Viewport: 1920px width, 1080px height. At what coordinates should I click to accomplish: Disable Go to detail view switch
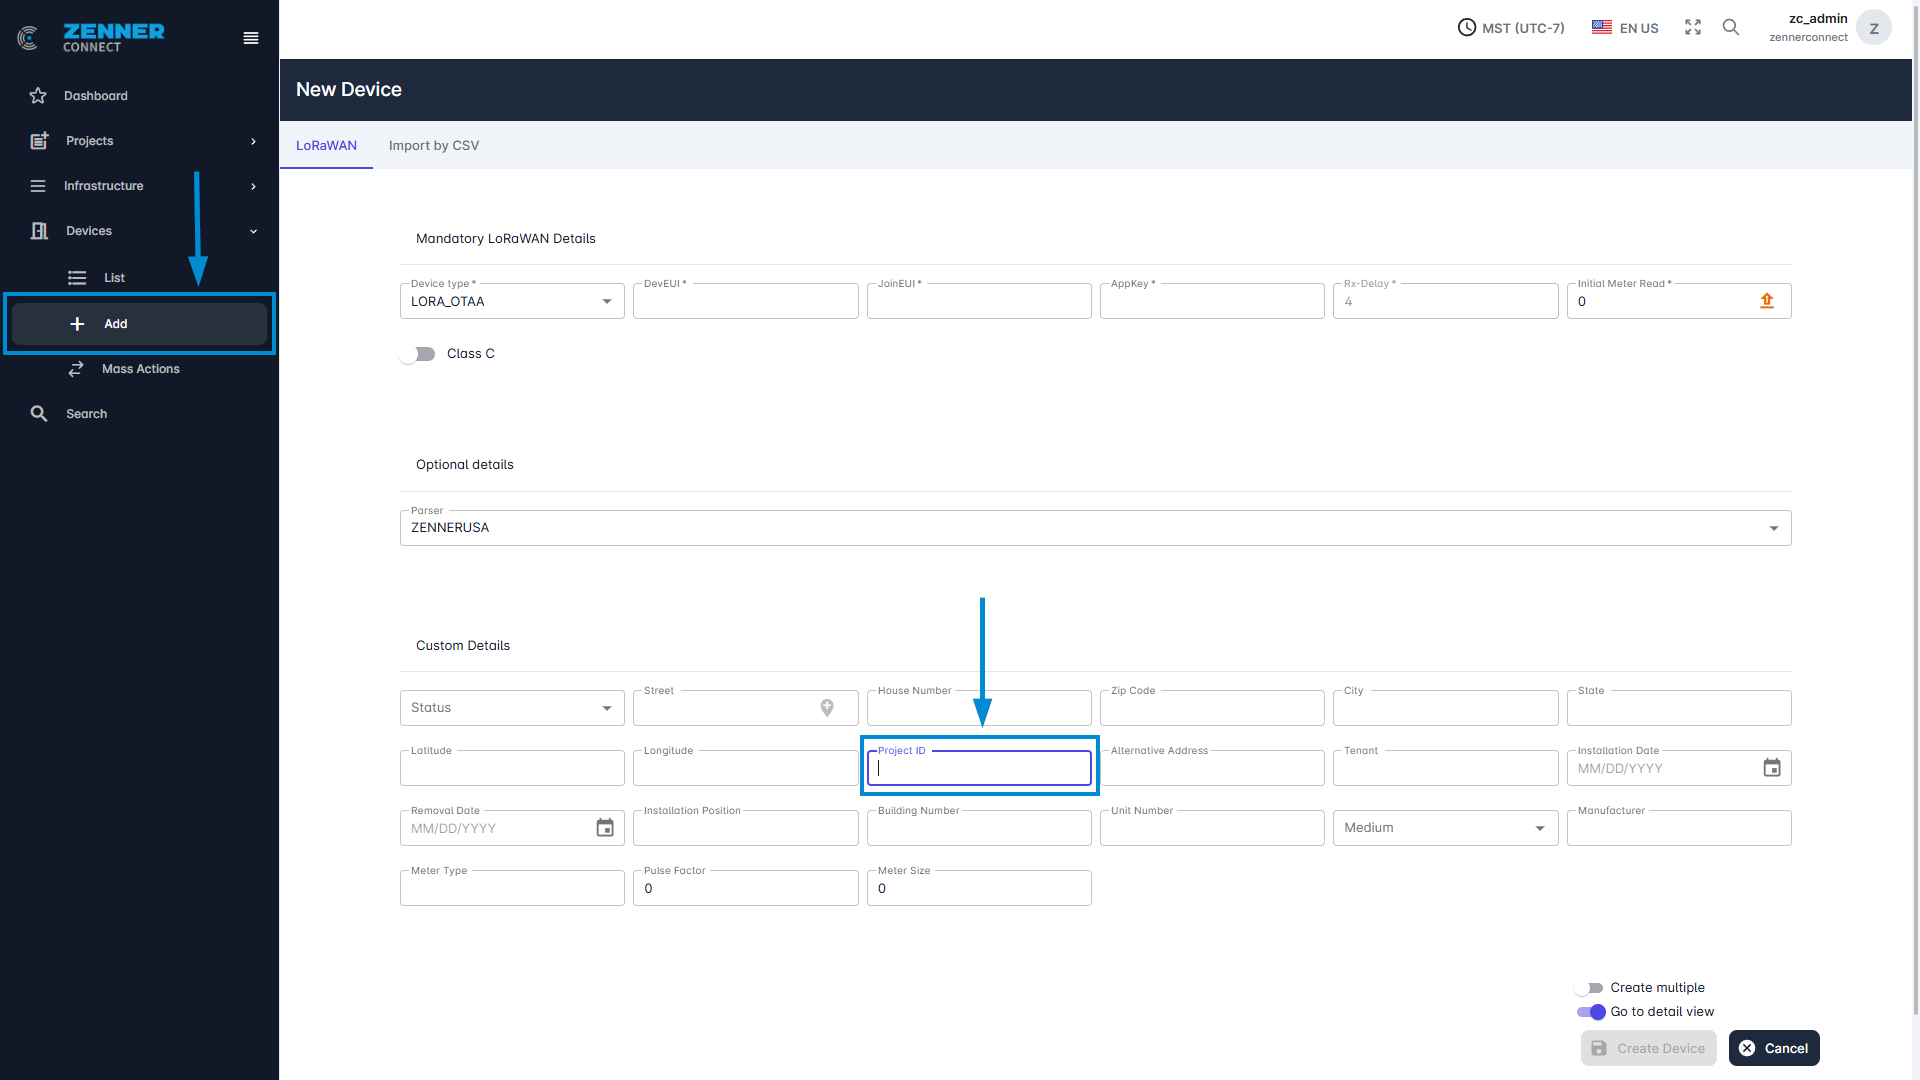coord(1591,1012)
